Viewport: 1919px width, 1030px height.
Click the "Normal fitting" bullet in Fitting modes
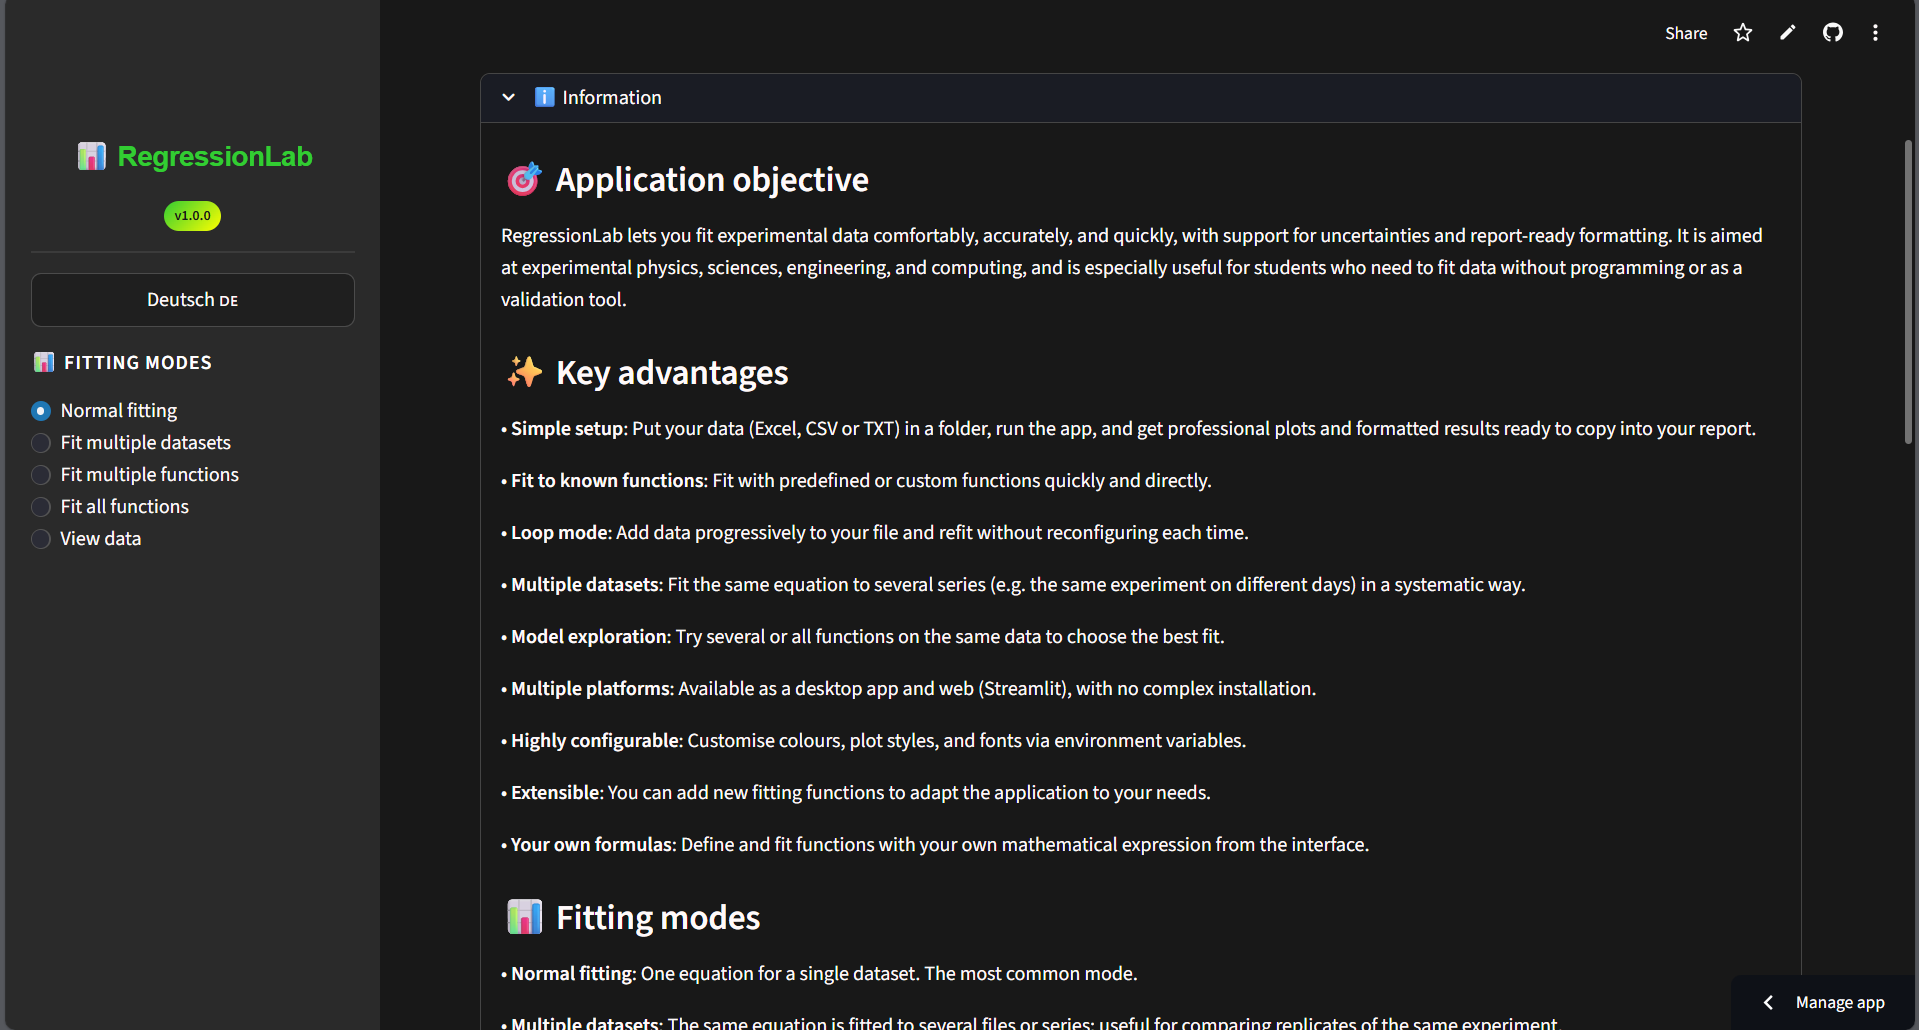click(572, 974)
